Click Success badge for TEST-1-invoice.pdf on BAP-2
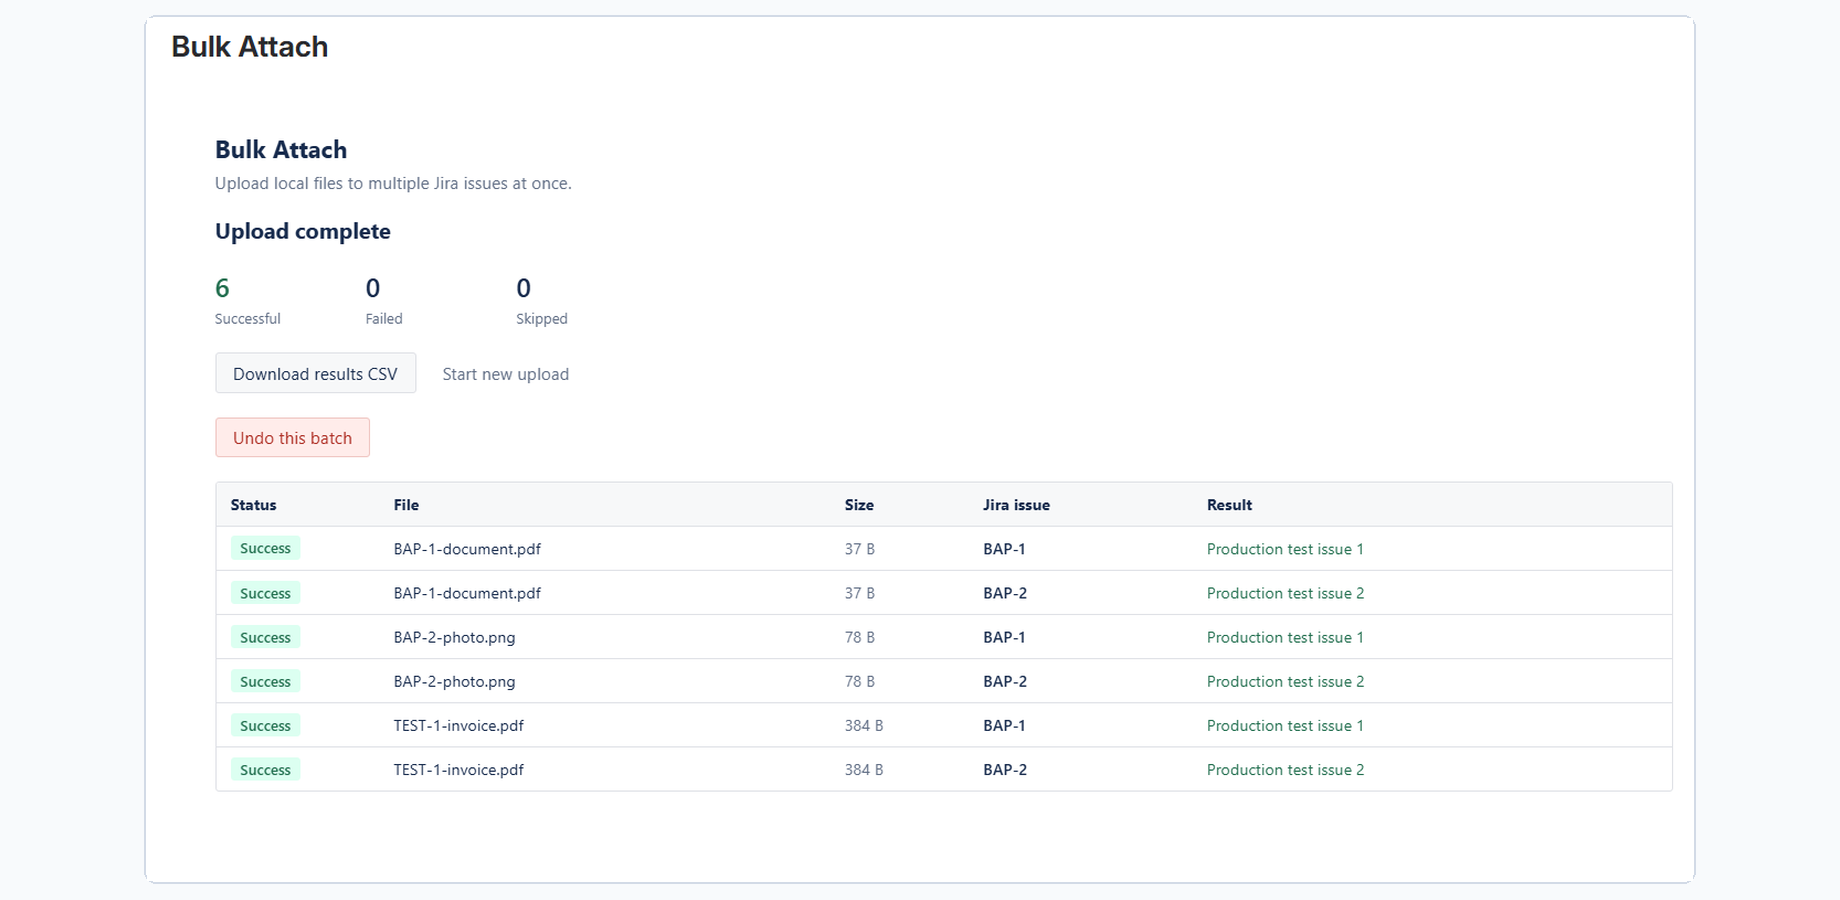The height and width of the screenshot is (900, 1840). pyautogui.click(x=265, y=769)
